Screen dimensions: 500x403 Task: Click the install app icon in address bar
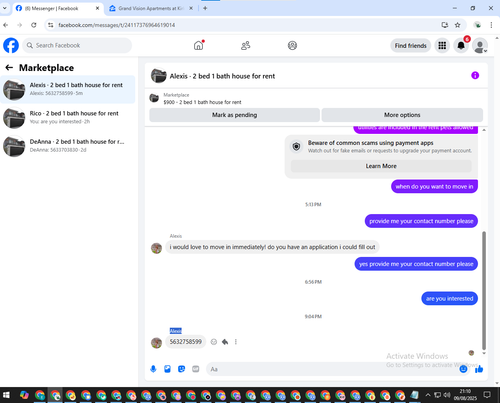445,25
